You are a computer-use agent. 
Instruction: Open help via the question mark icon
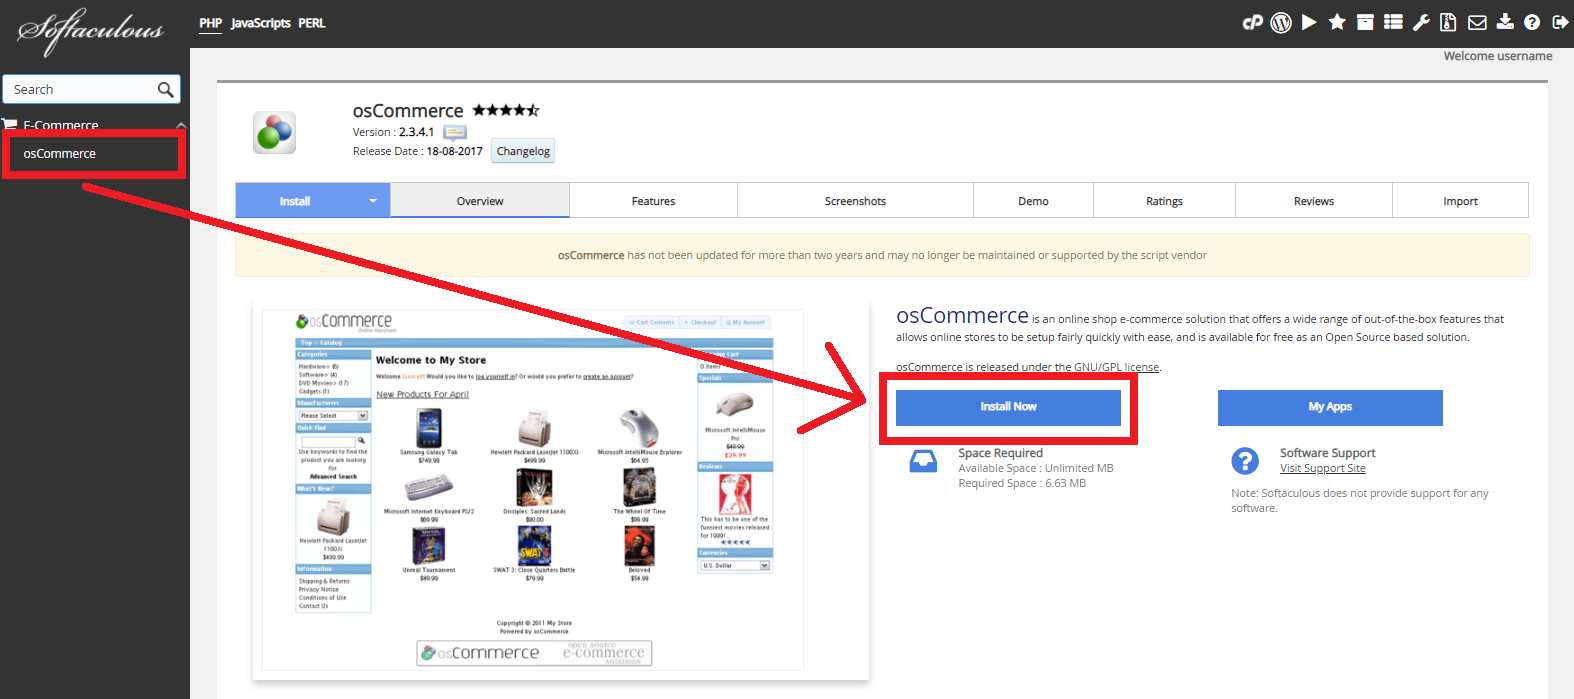[1532, 22]
